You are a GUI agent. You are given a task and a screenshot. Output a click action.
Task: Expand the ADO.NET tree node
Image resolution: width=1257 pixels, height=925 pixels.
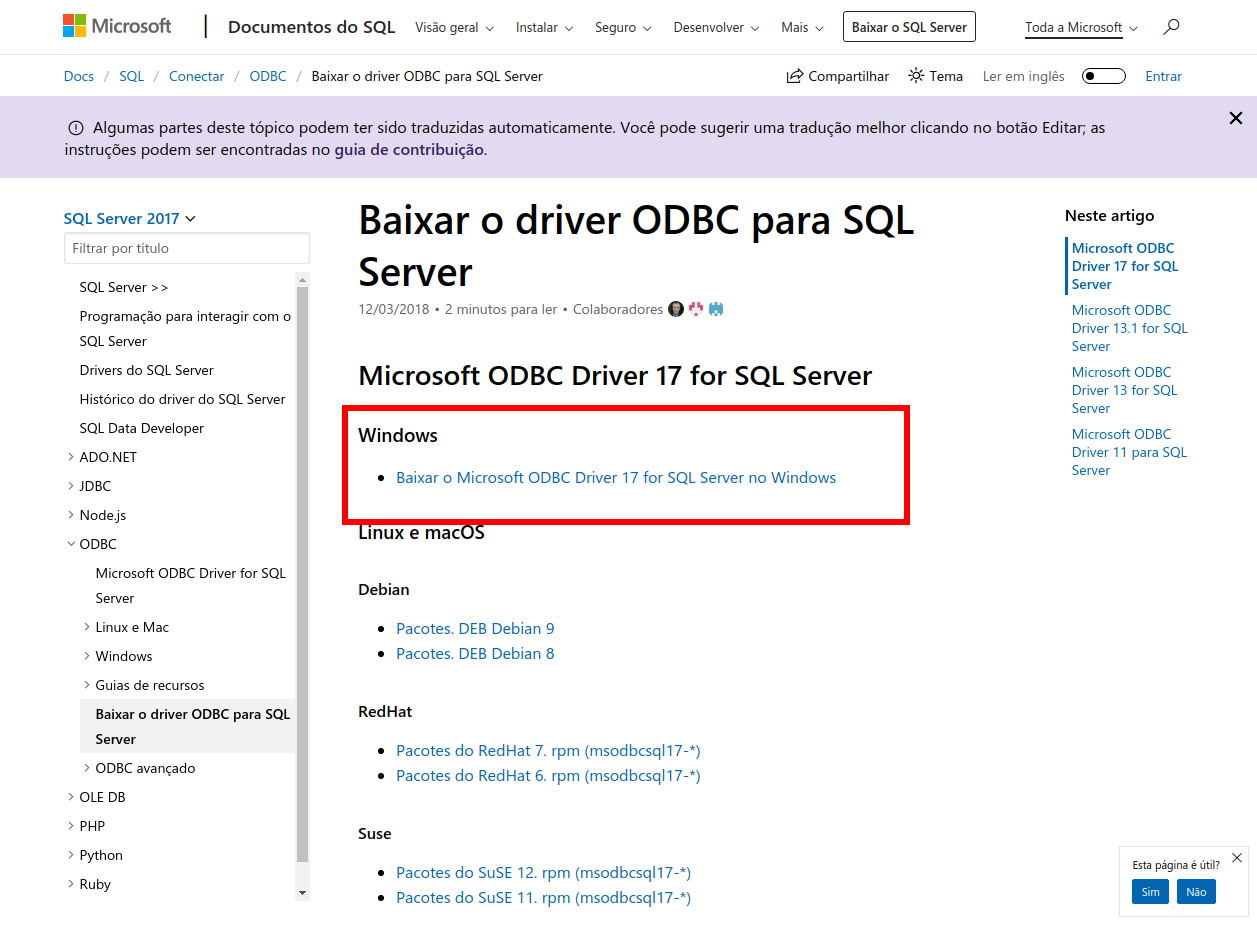[x=71, y=457]
